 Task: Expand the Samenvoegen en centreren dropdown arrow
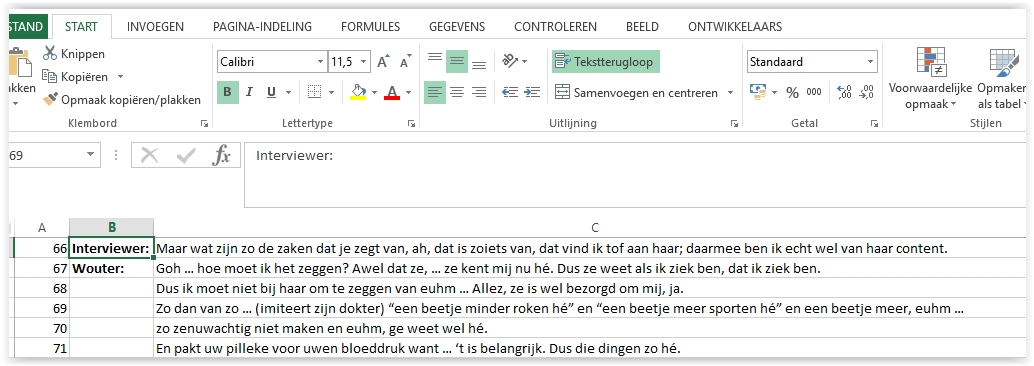tap(730, 92)
